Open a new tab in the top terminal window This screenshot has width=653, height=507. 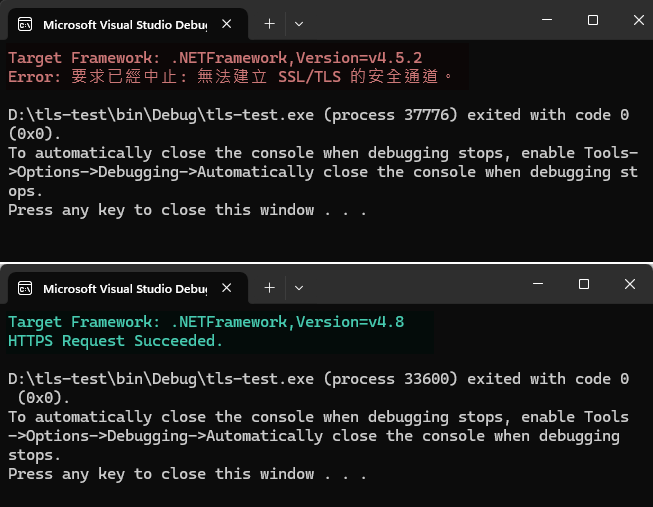(269, 23)
